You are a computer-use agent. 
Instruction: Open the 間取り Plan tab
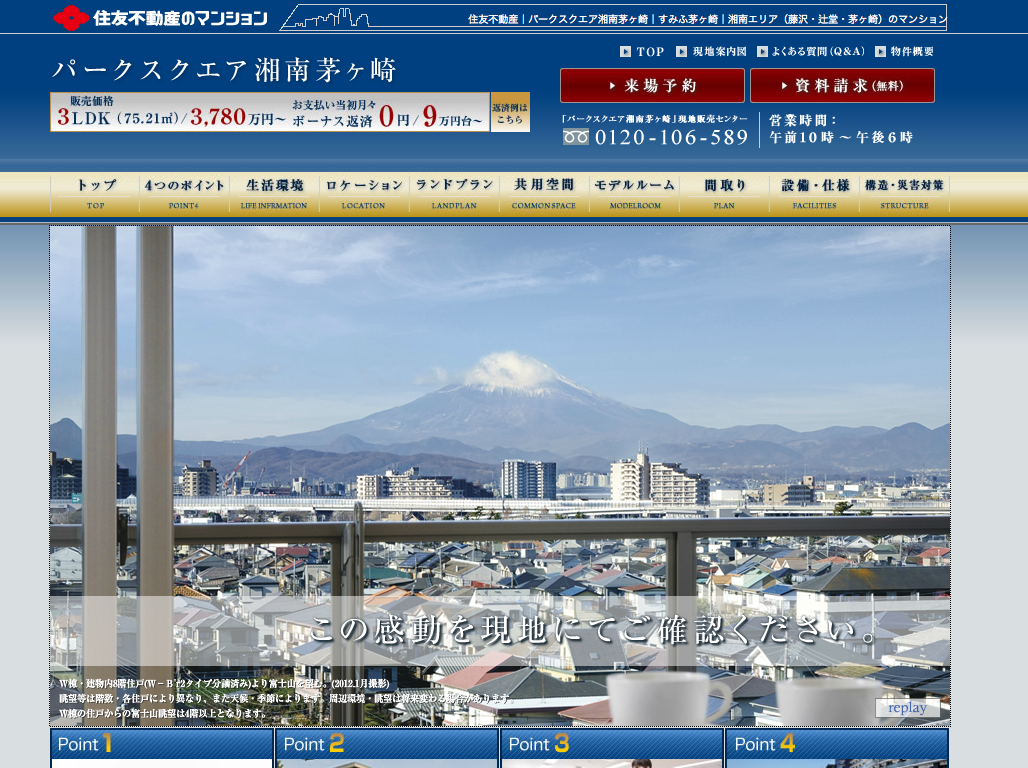(724, 193)
